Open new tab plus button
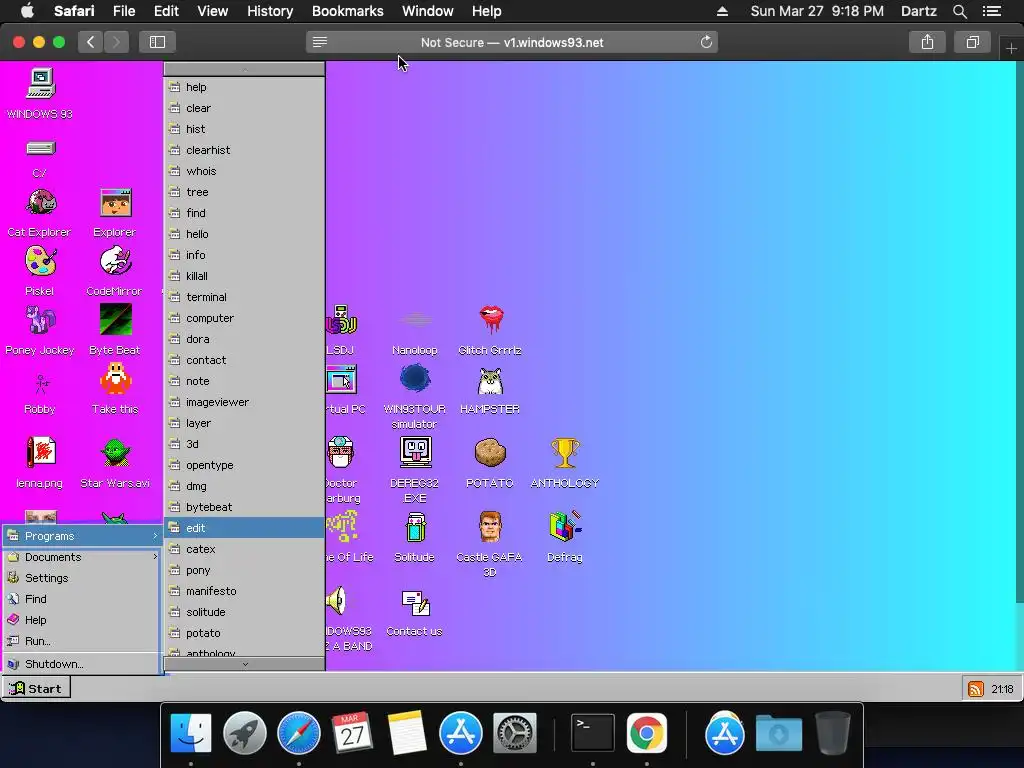The height and width of the screenshot is (768, 1024). 1011,48
